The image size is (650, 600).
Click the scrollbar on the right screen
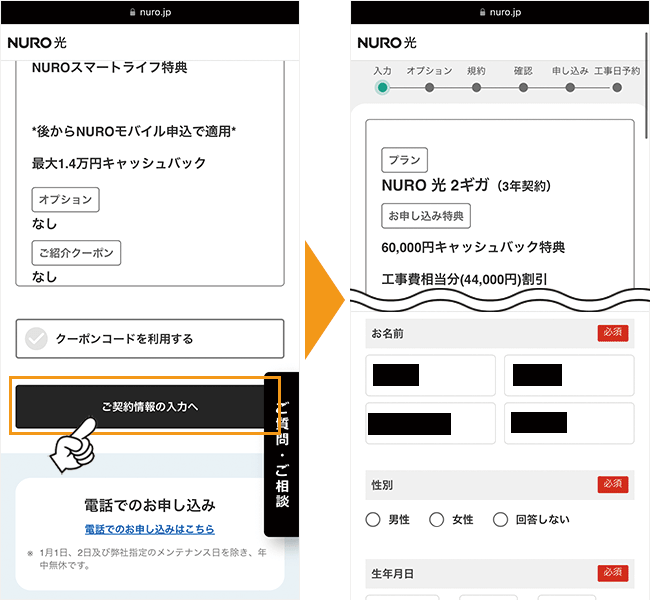[647, 85]
